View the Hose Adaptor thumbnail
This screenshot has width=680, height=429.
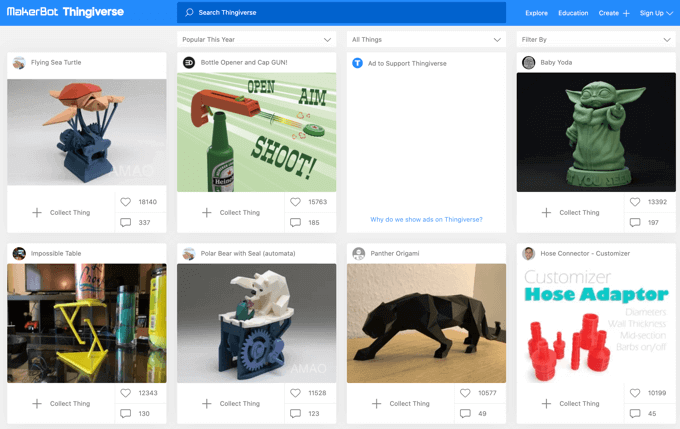(x=596, y=323)
